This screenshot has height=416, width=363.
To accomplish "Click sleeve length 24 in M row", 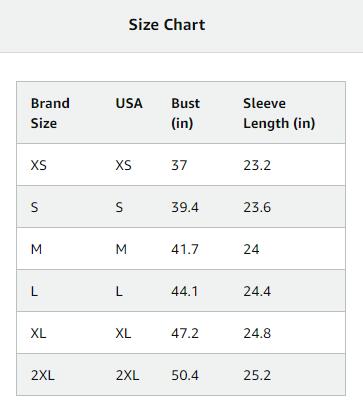I will point(251,249).
